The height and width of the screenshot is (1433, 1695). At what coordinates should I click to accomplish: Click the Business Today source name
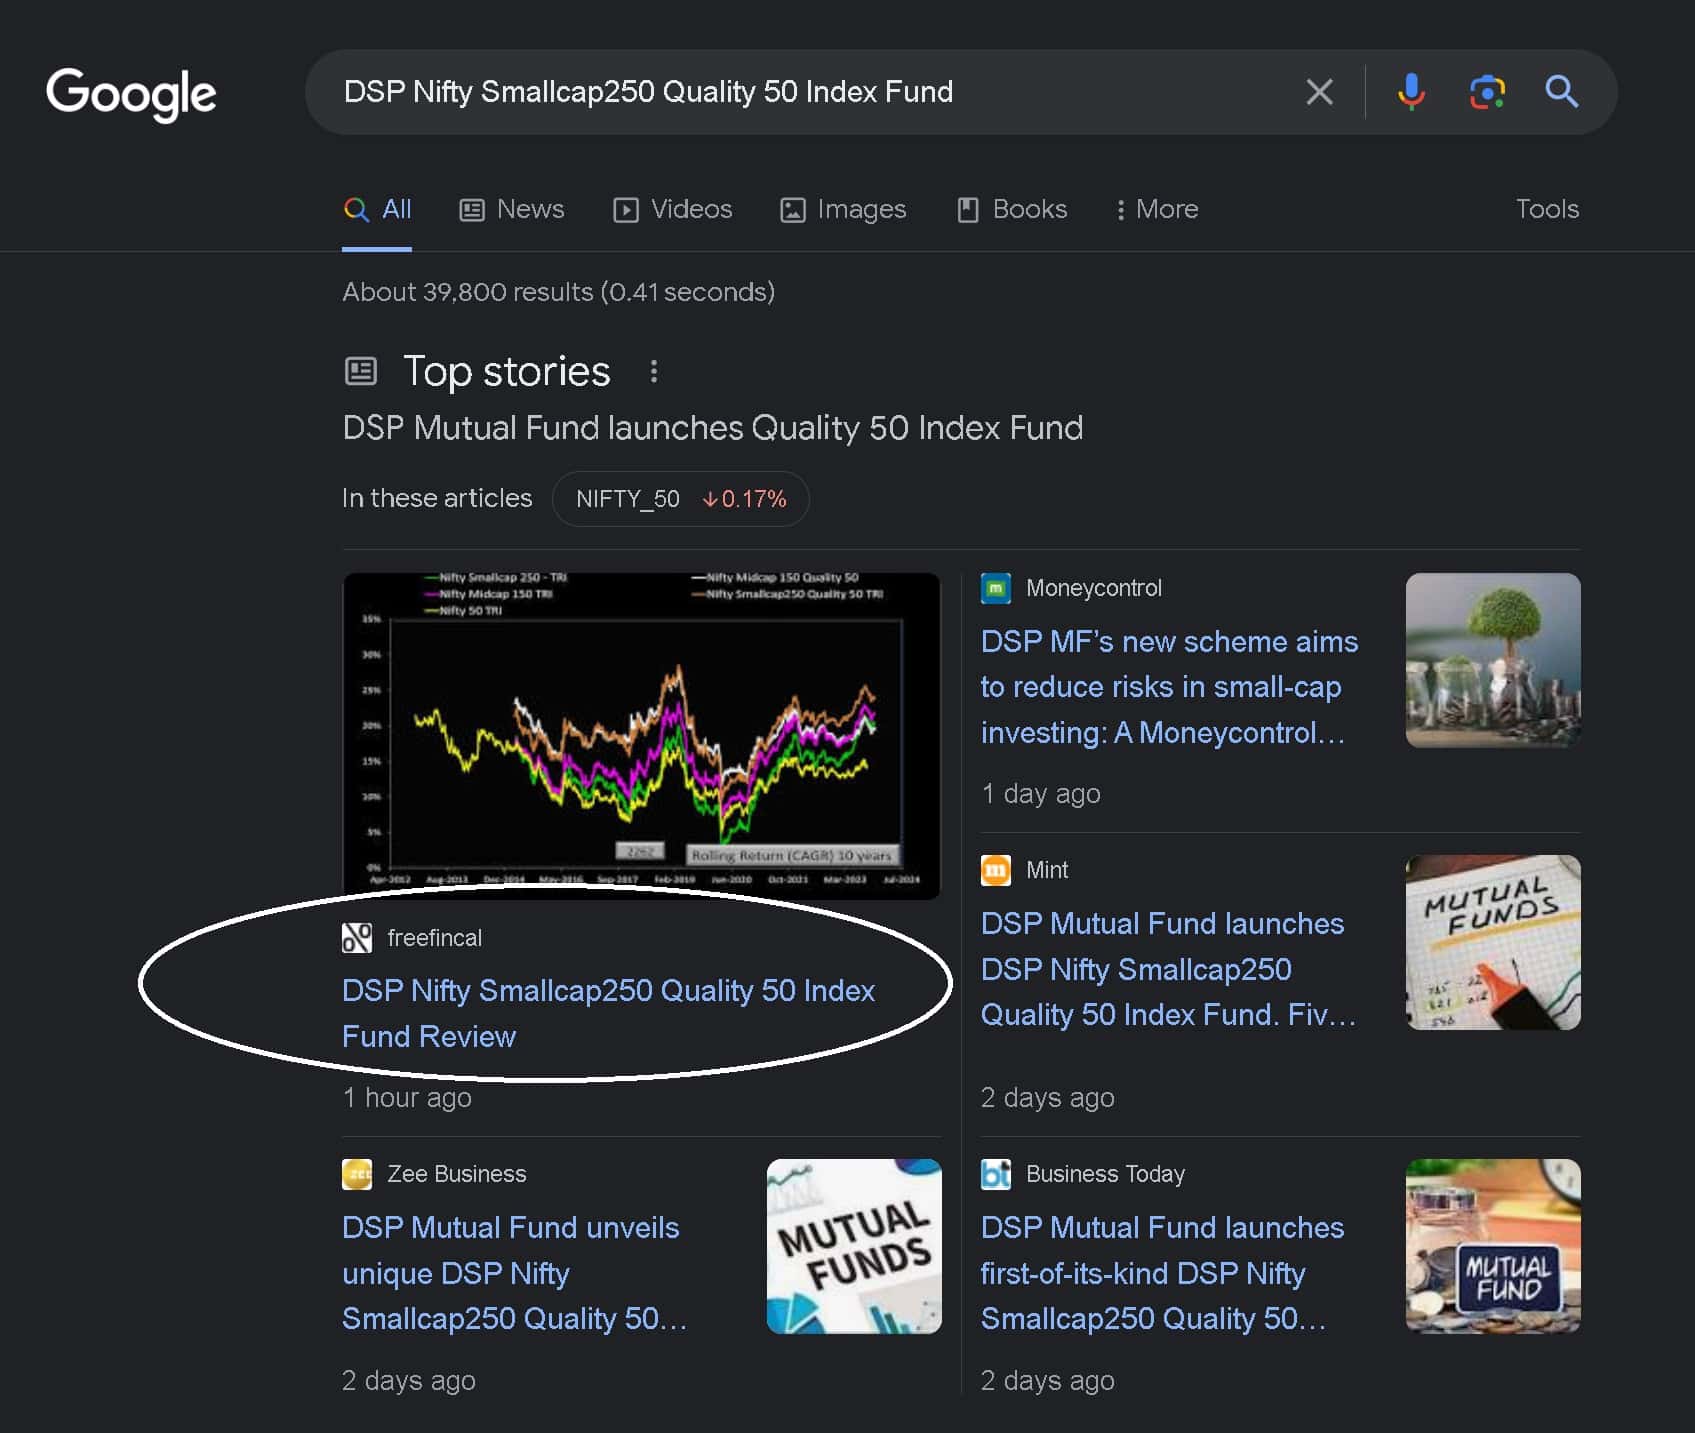pyautogui.click(x=1105, y=1174)
